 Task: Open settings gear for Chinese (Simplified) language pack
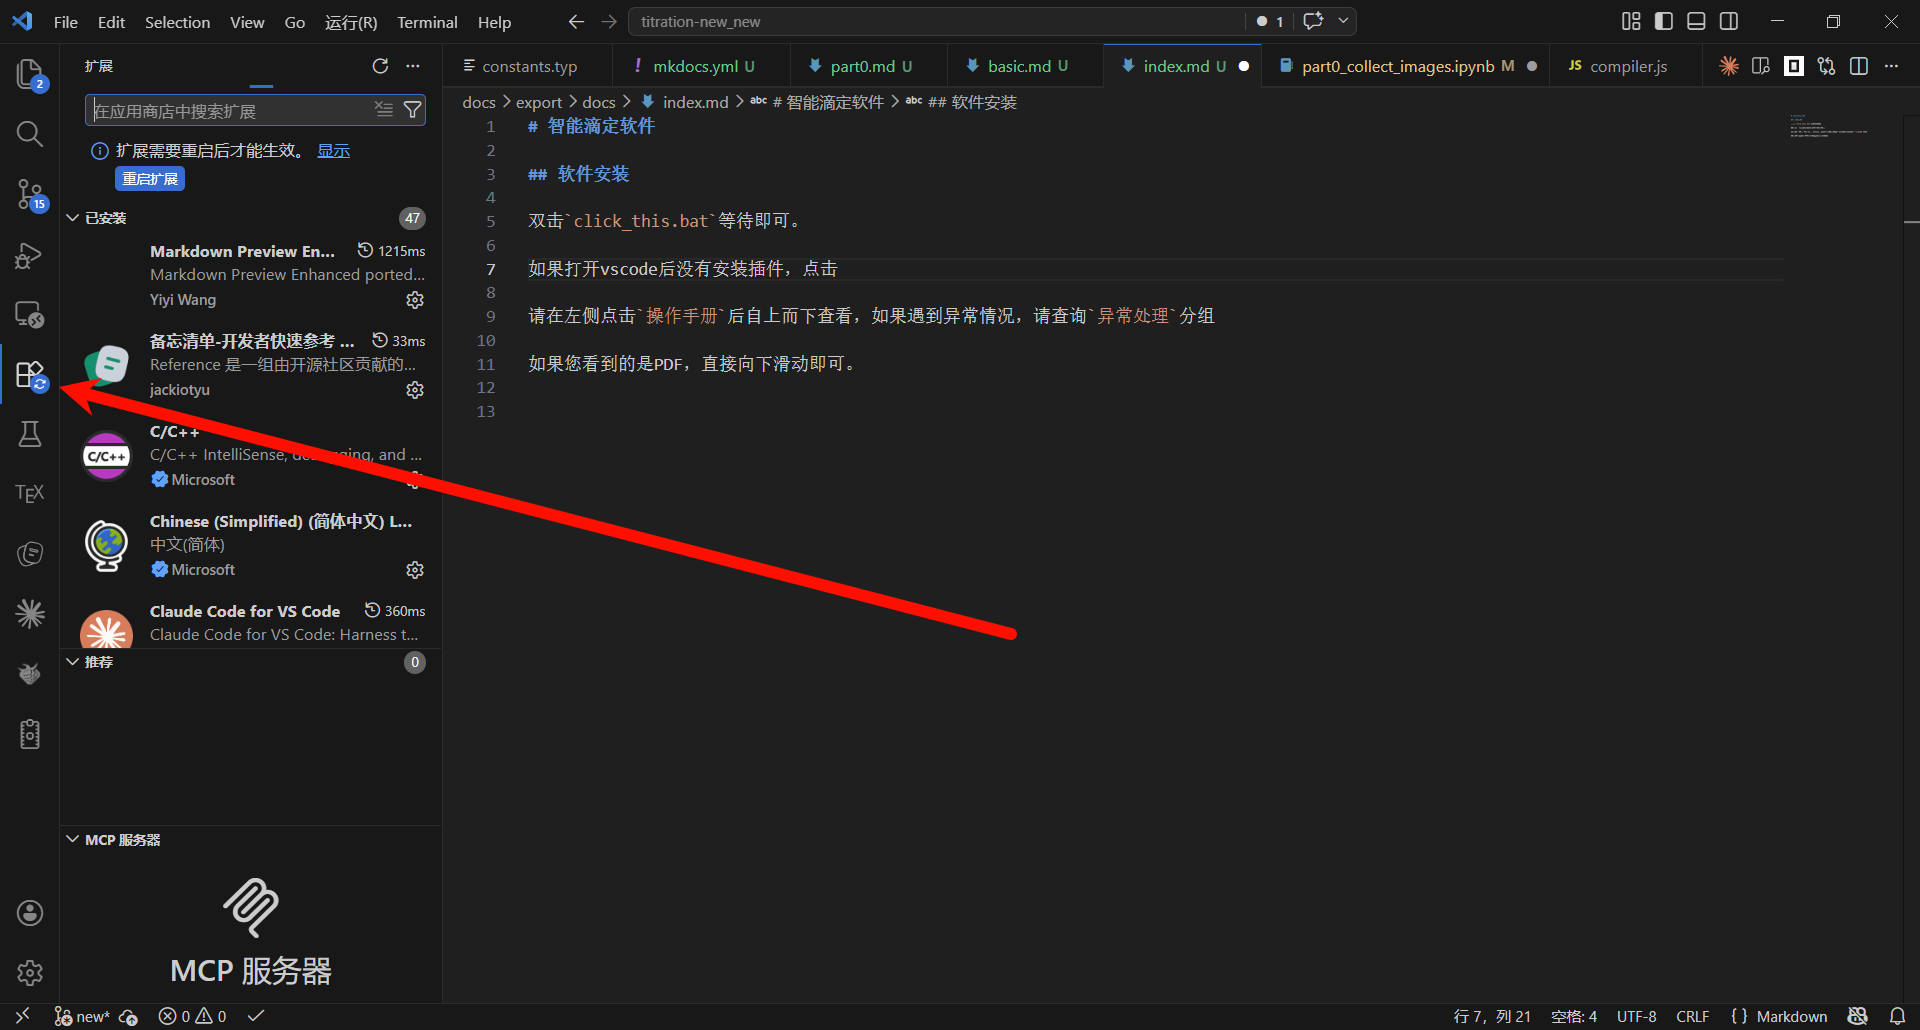(x=415, y=570)
